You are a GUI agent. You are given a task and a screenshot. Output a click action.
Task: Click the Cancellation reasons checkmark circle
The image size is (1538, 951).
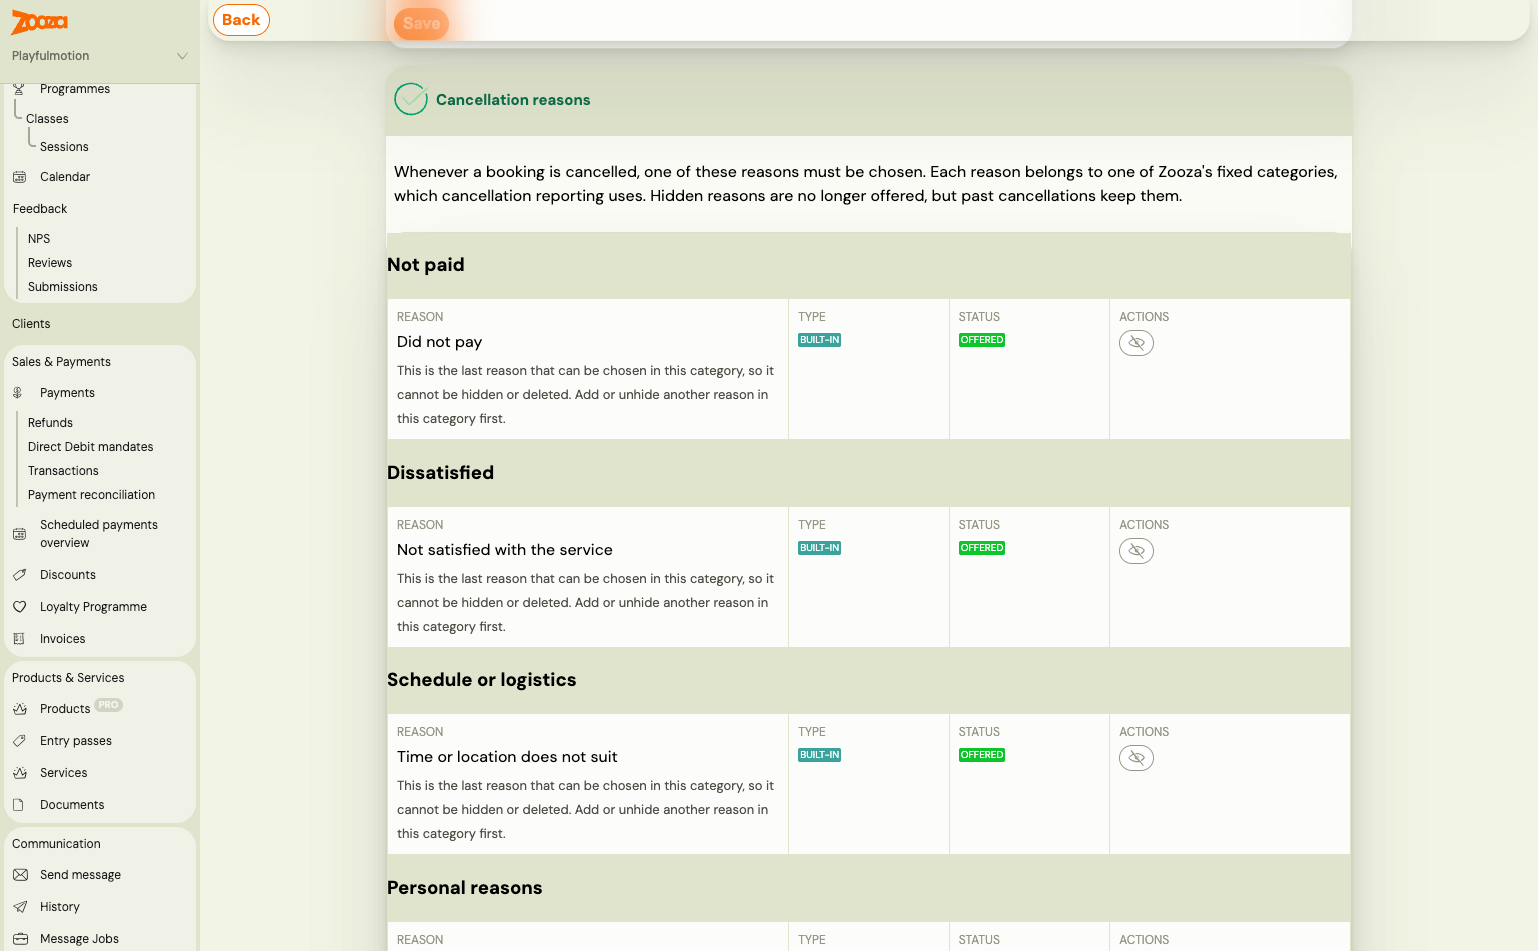[x=411, y=99]
